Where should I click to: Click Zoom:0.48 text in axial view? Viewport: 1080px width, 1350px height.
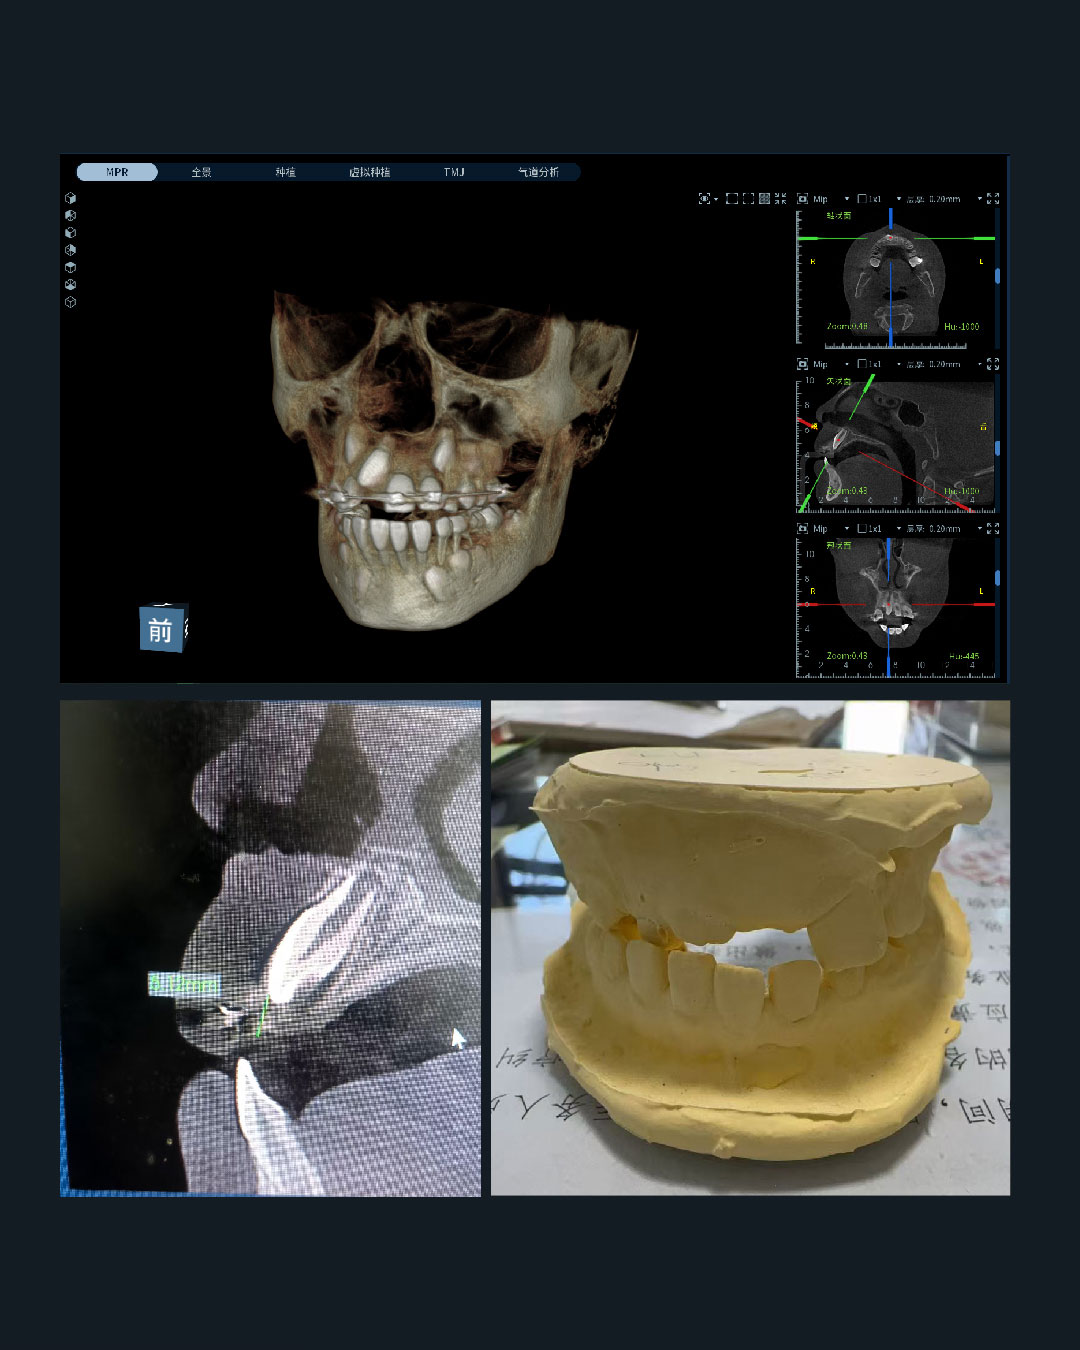tap(847, 326)
